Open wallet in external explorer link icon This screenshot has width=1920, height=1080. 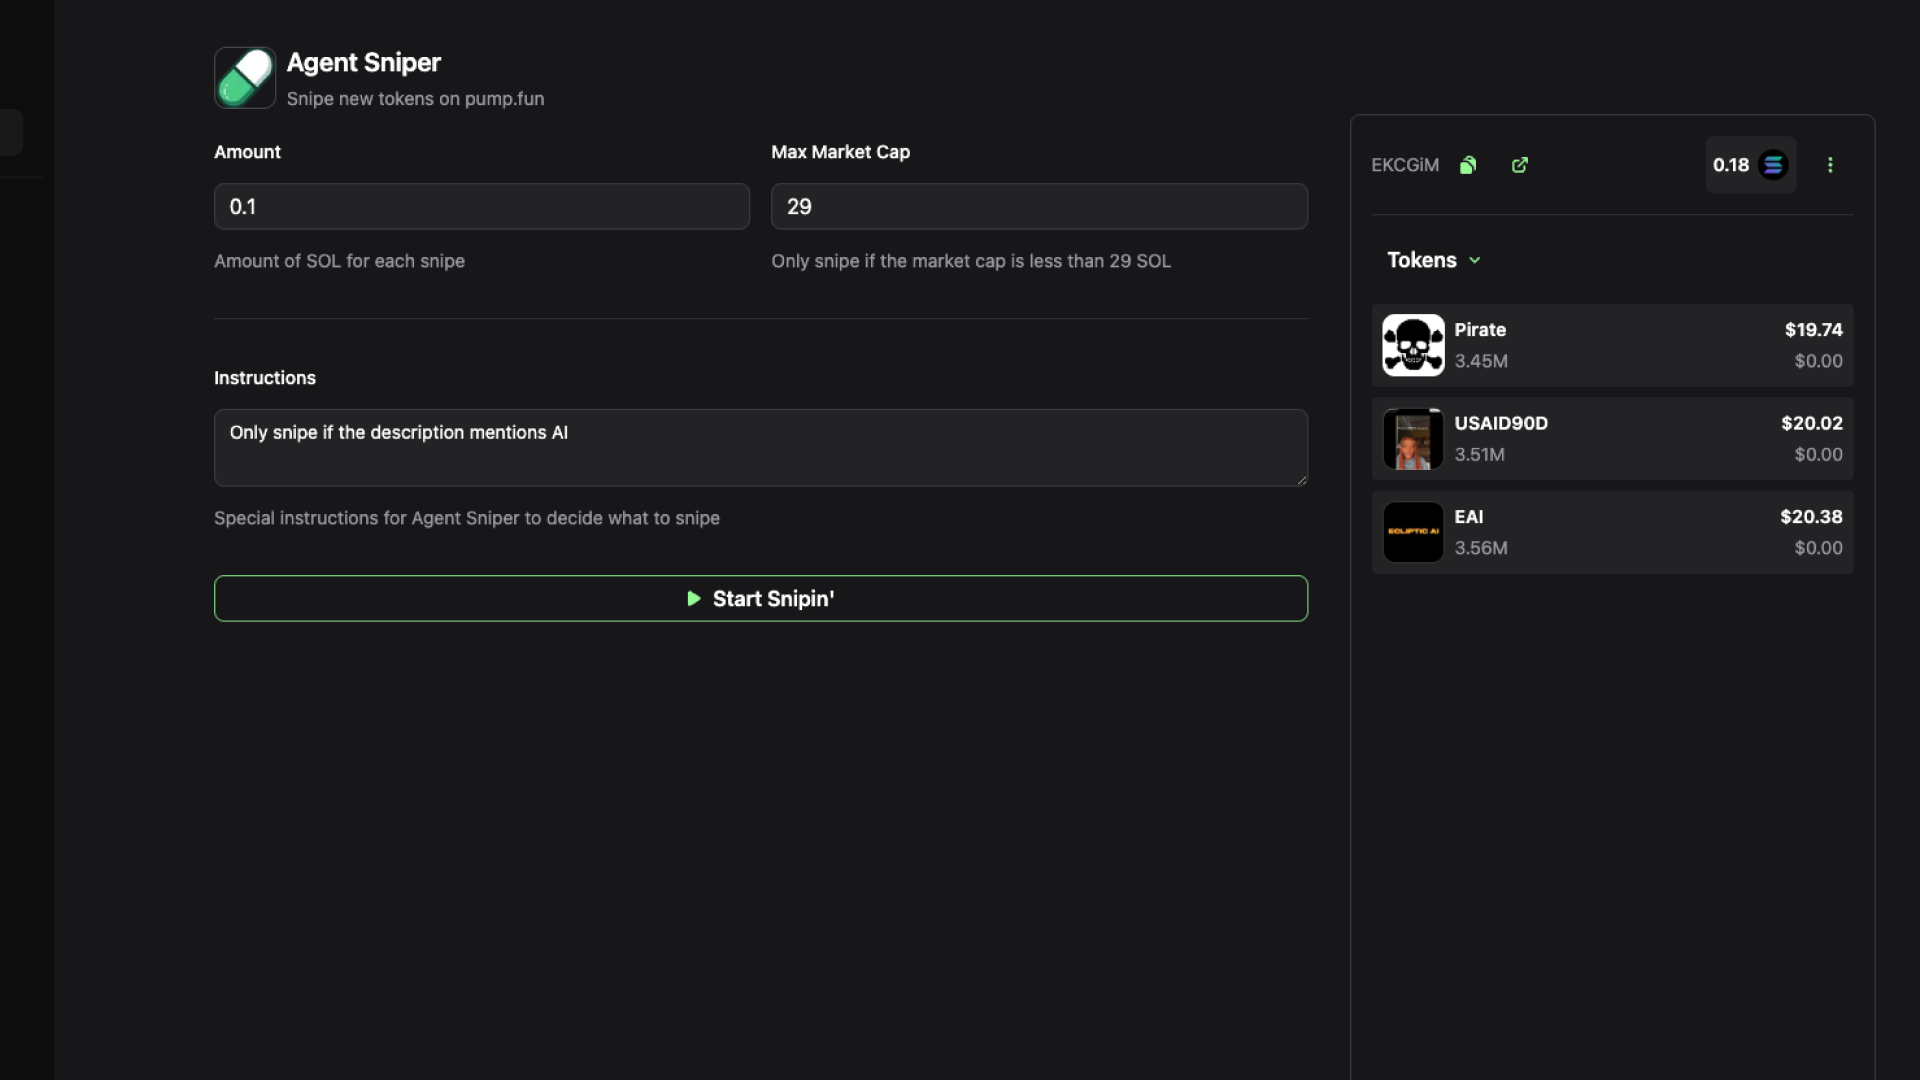point(1519,165)
